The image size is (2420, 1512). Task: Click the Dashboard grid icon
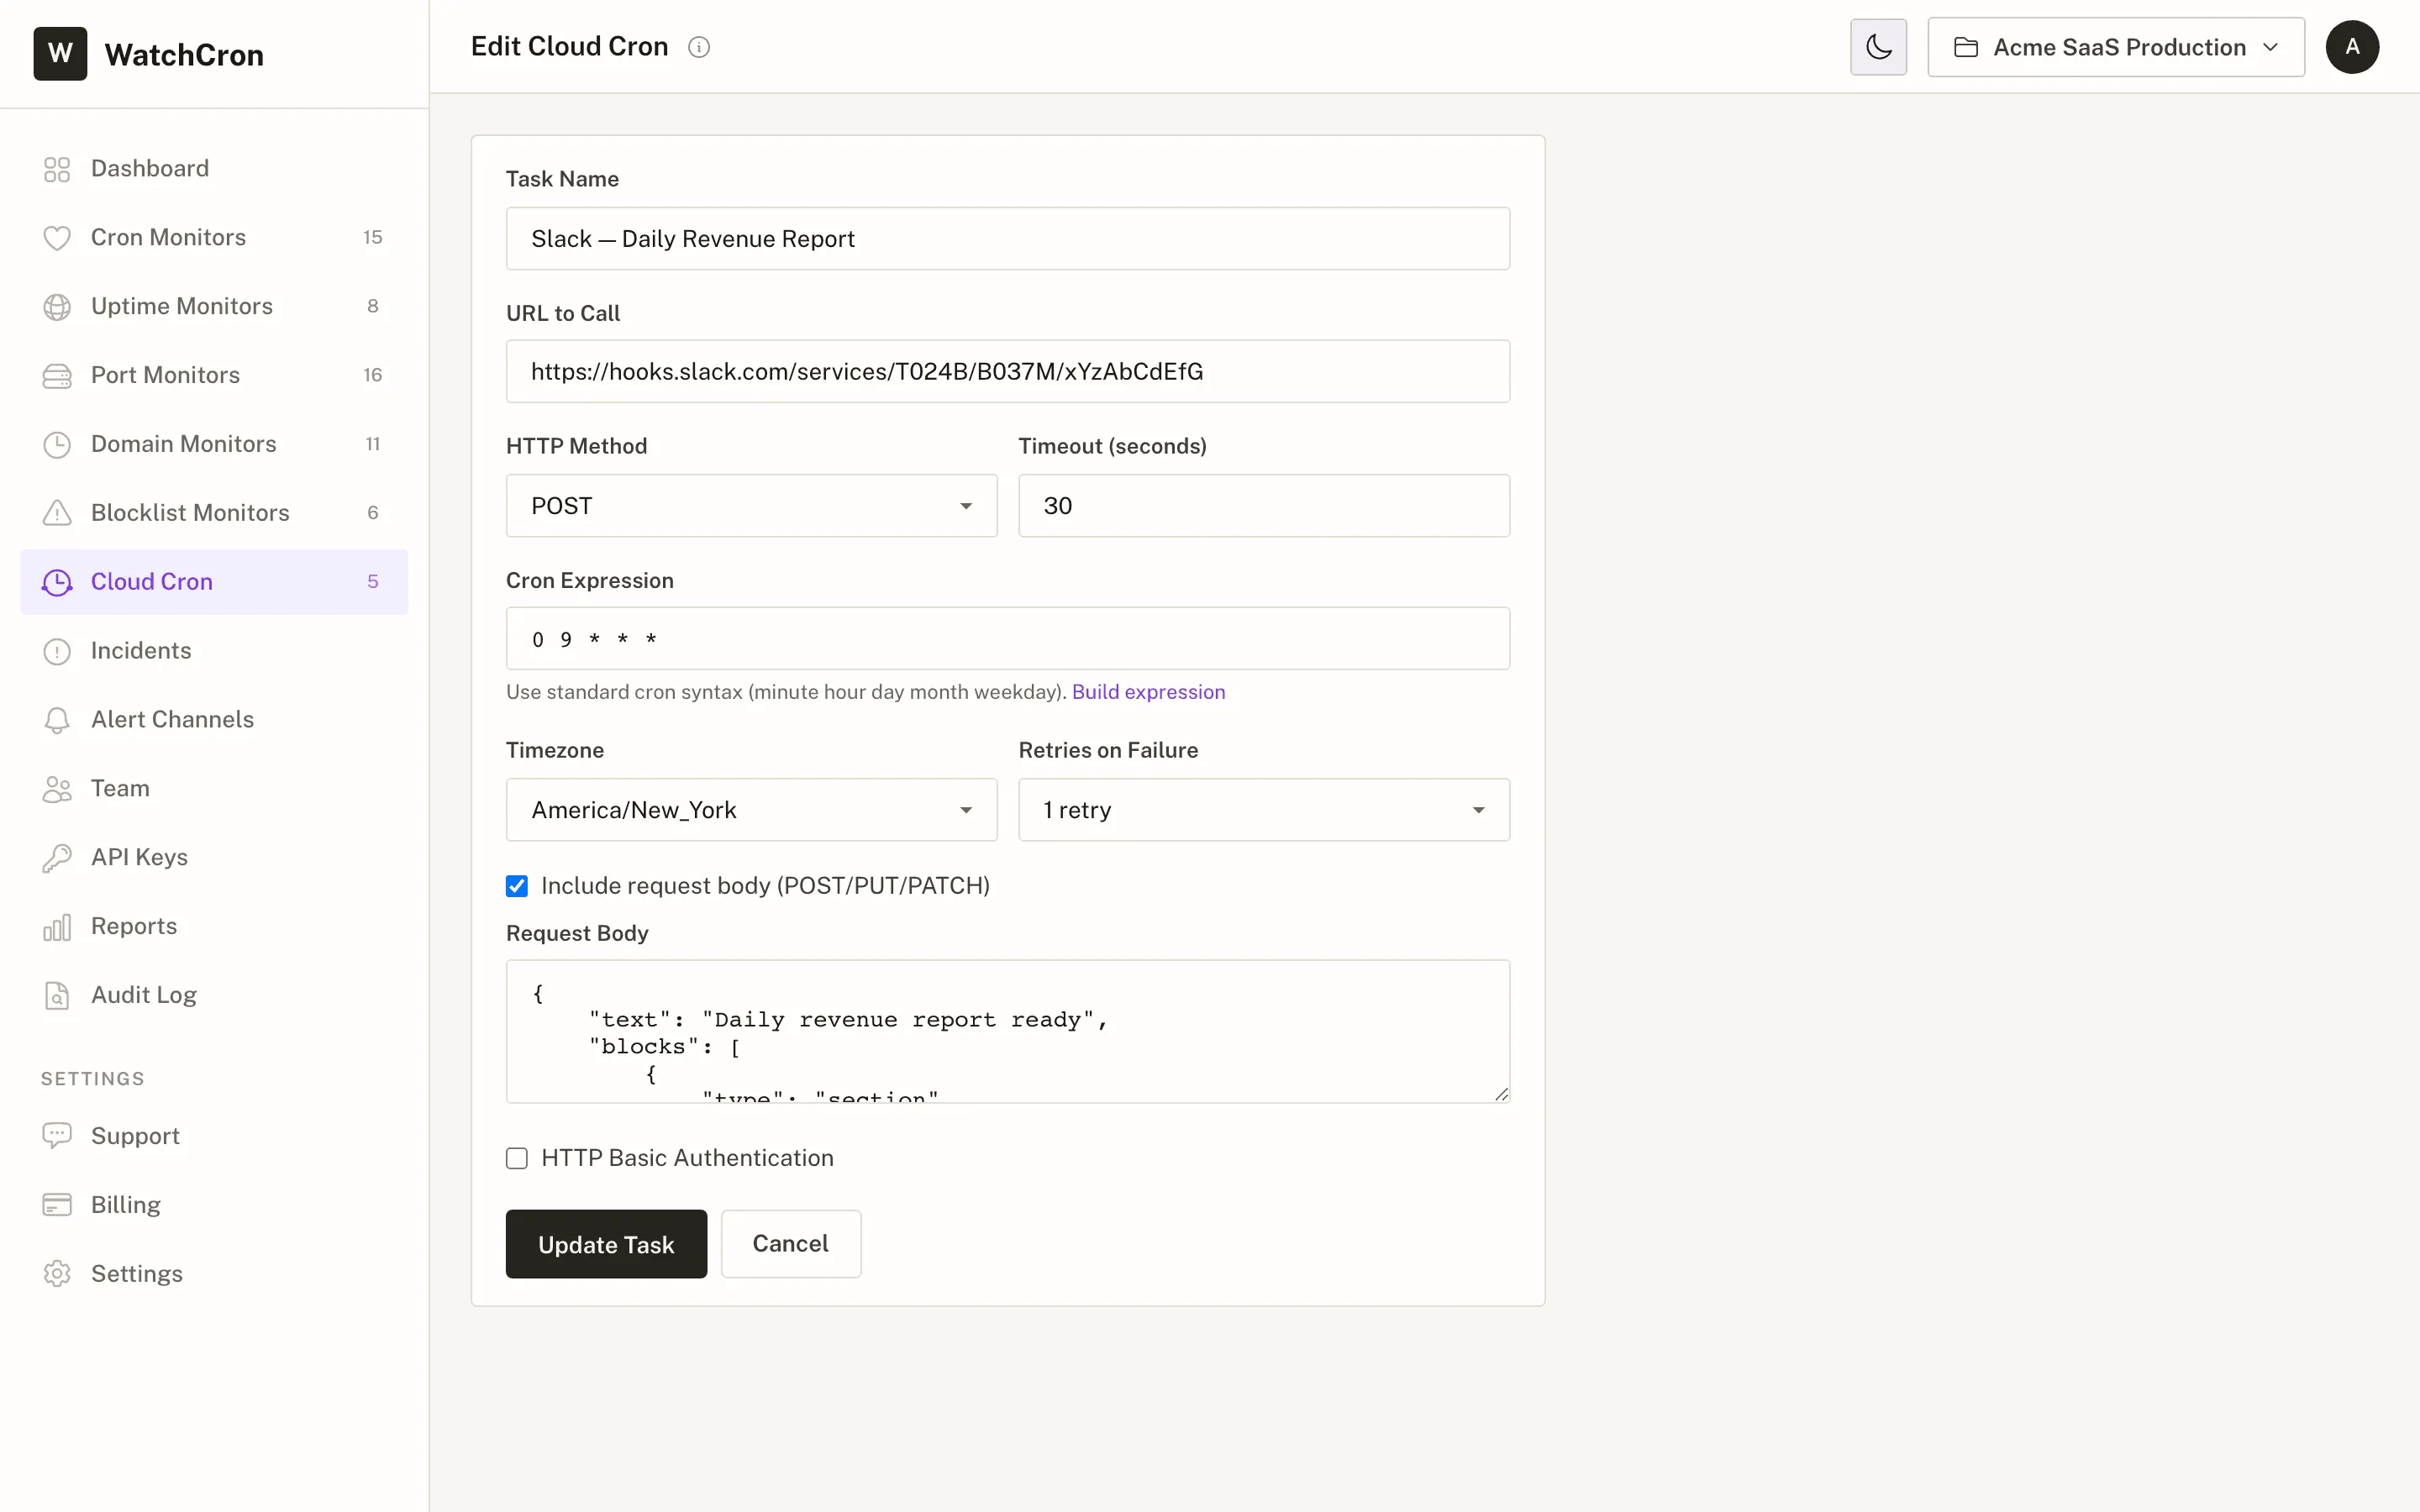coord(57,169)
